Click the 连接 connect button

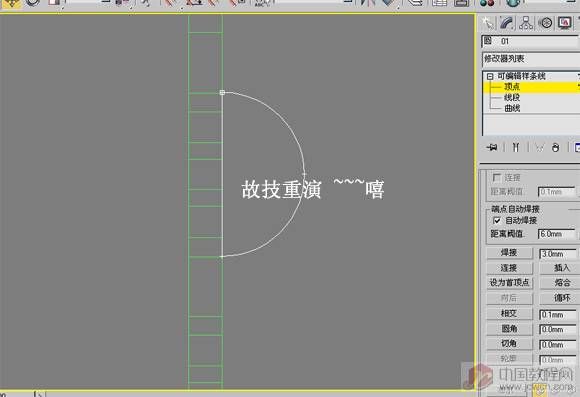click(x=509, y=268)
